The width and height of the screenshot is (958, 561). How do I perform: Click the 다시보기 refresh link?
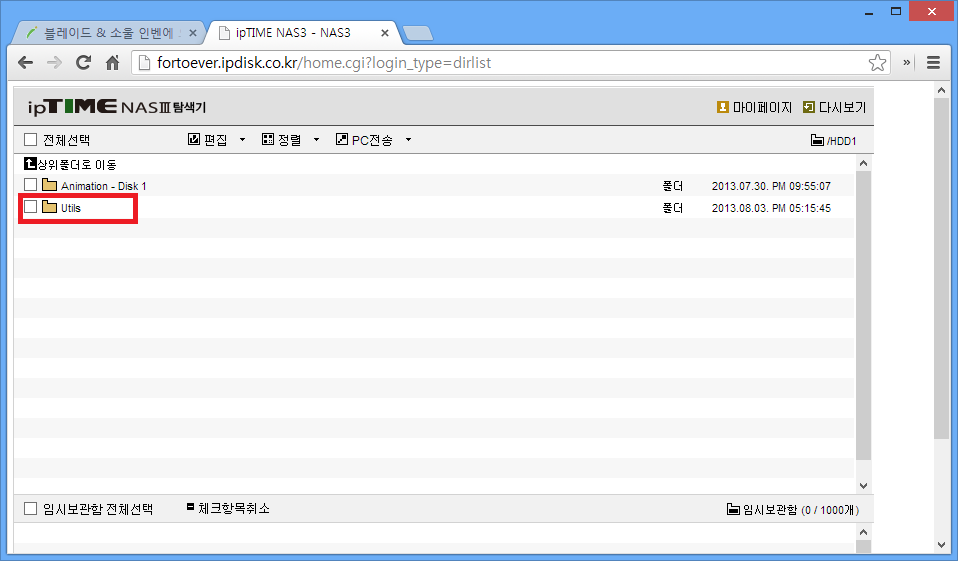click(834, 107)
